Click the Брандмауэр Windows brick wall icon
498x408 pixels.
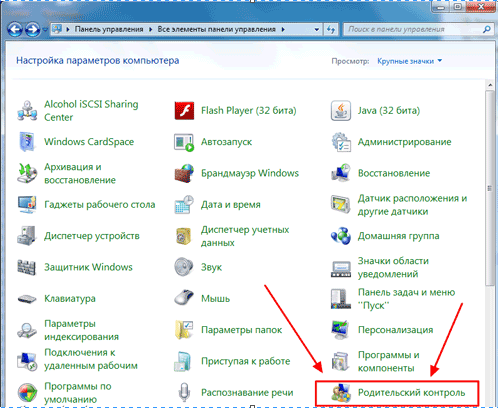click(x=184, y=173)
